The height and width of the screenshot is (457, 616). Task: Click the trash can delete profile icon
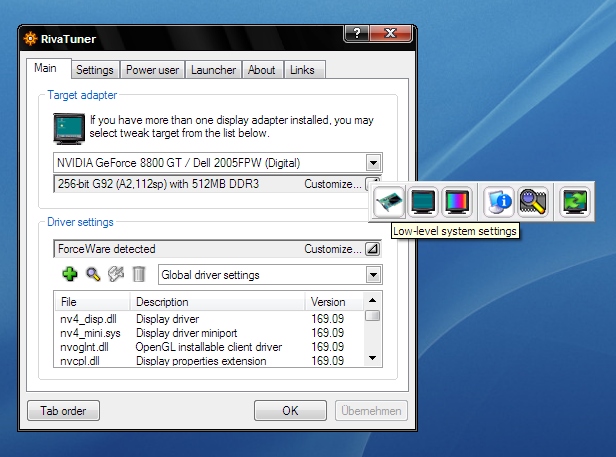pyautogui.click(x=139, y=274)
